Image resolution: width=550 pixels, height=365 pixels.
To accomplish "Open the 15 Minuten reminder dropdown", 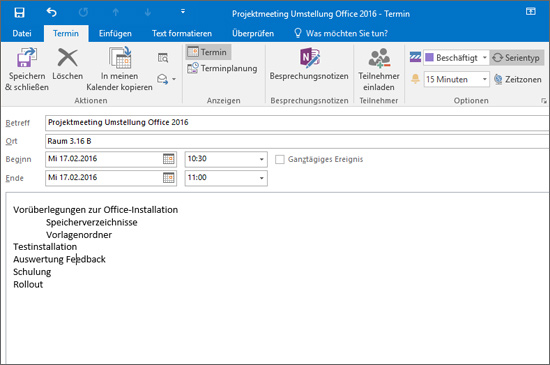I will (484, 79).
